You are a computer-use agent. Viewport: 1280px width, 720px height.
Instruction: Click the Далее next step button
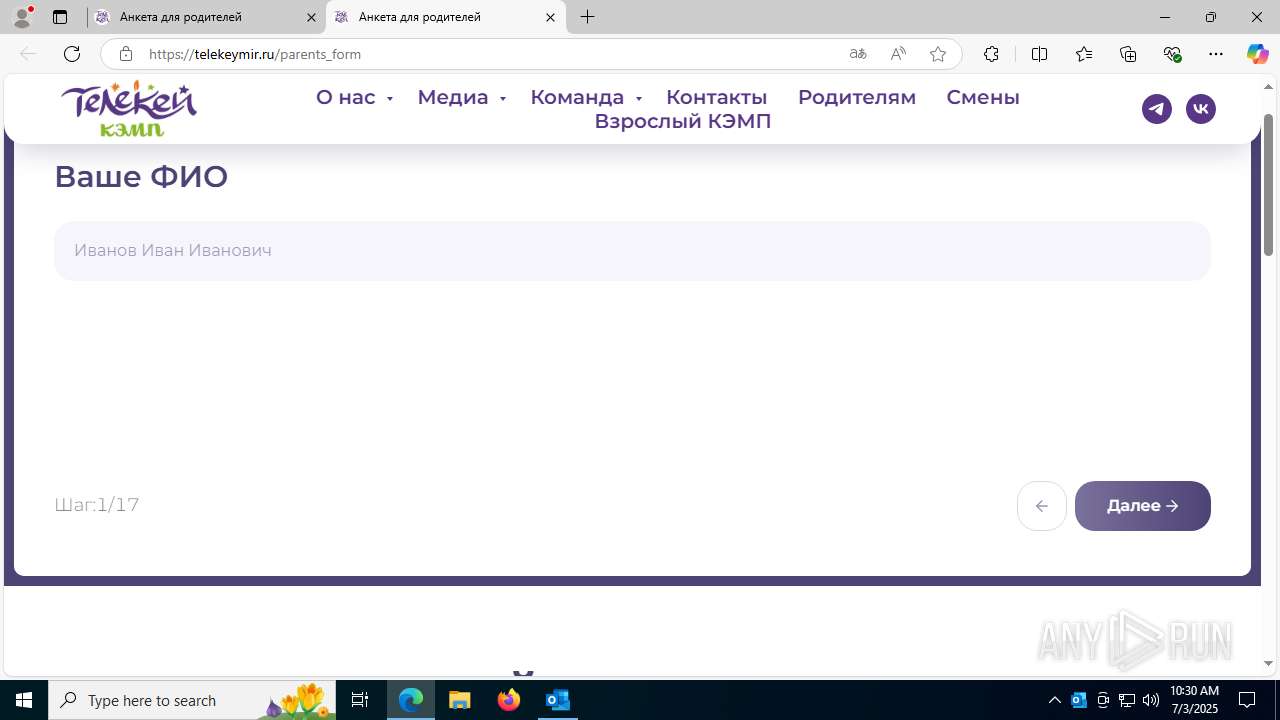point(1143,506)
